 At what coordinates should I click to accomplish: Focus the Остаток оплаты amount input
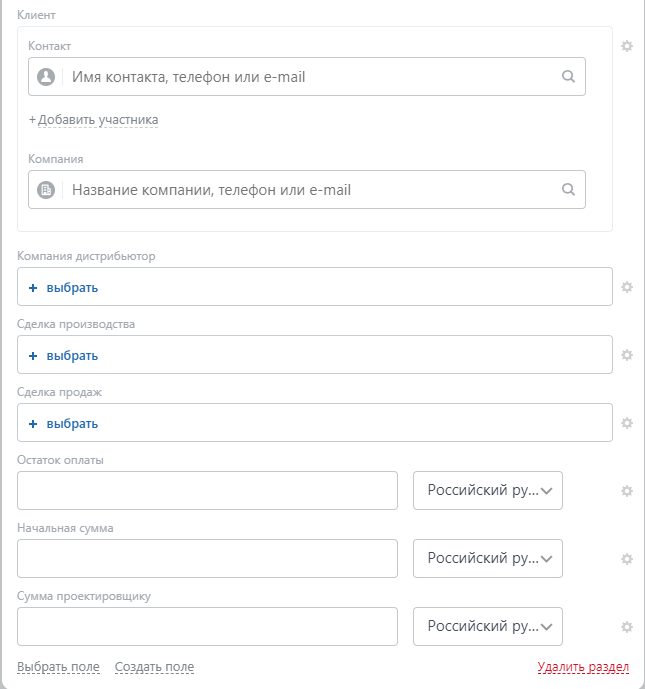207,491
